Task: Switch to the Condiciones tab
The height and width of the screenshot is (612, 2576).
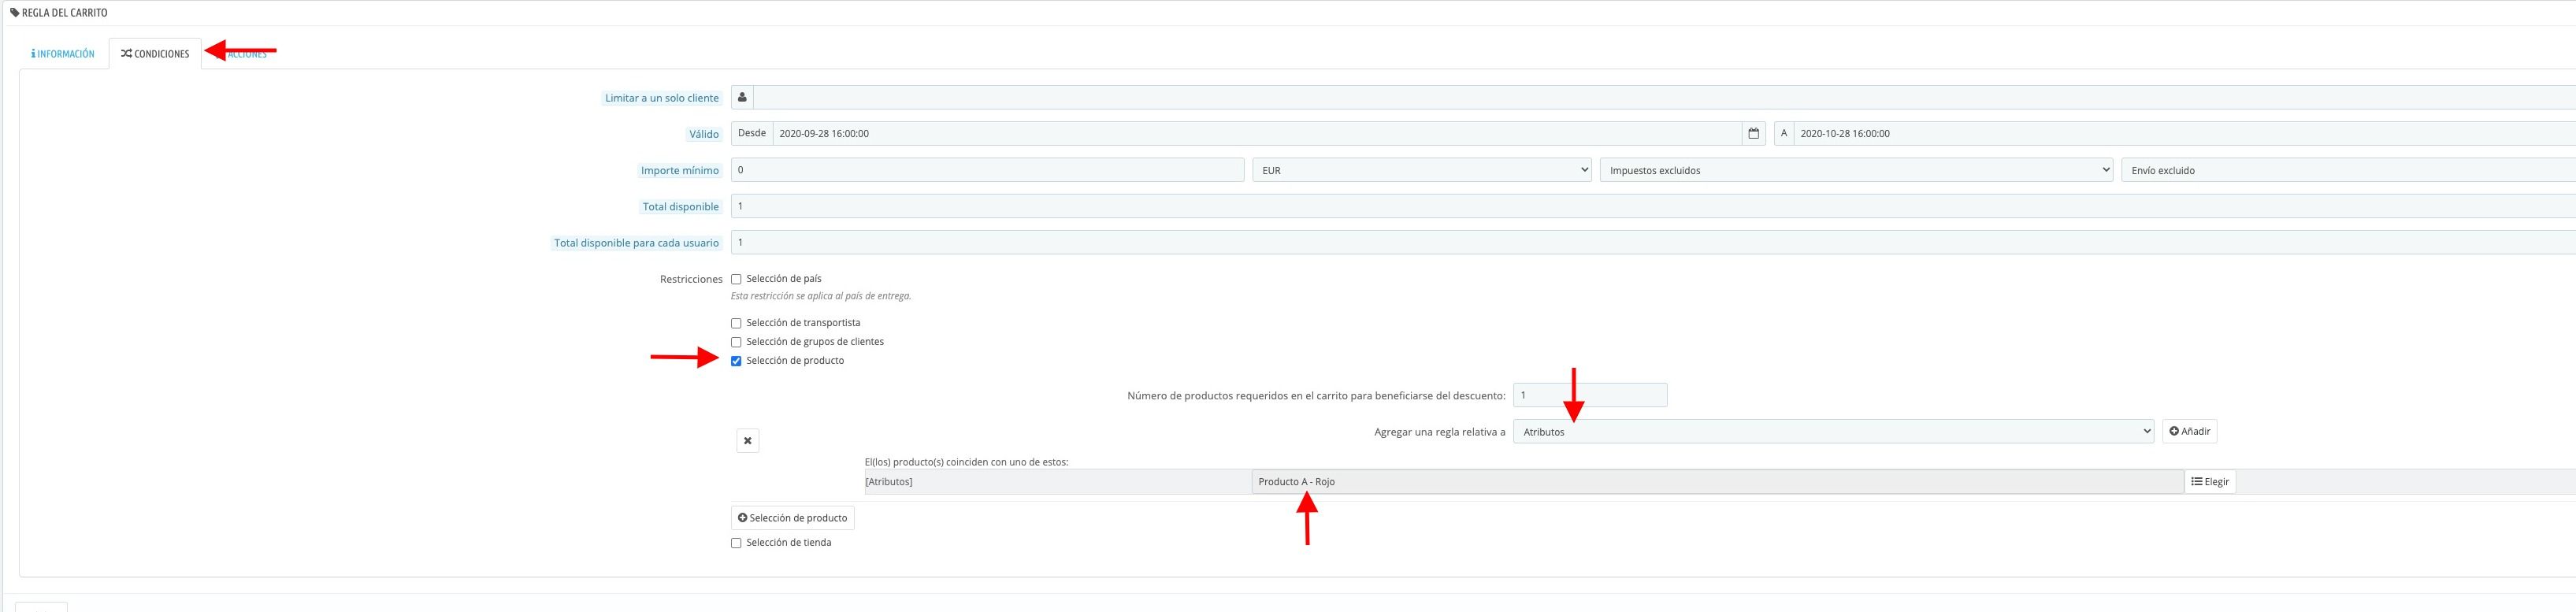Action: [x=155, y=54]
